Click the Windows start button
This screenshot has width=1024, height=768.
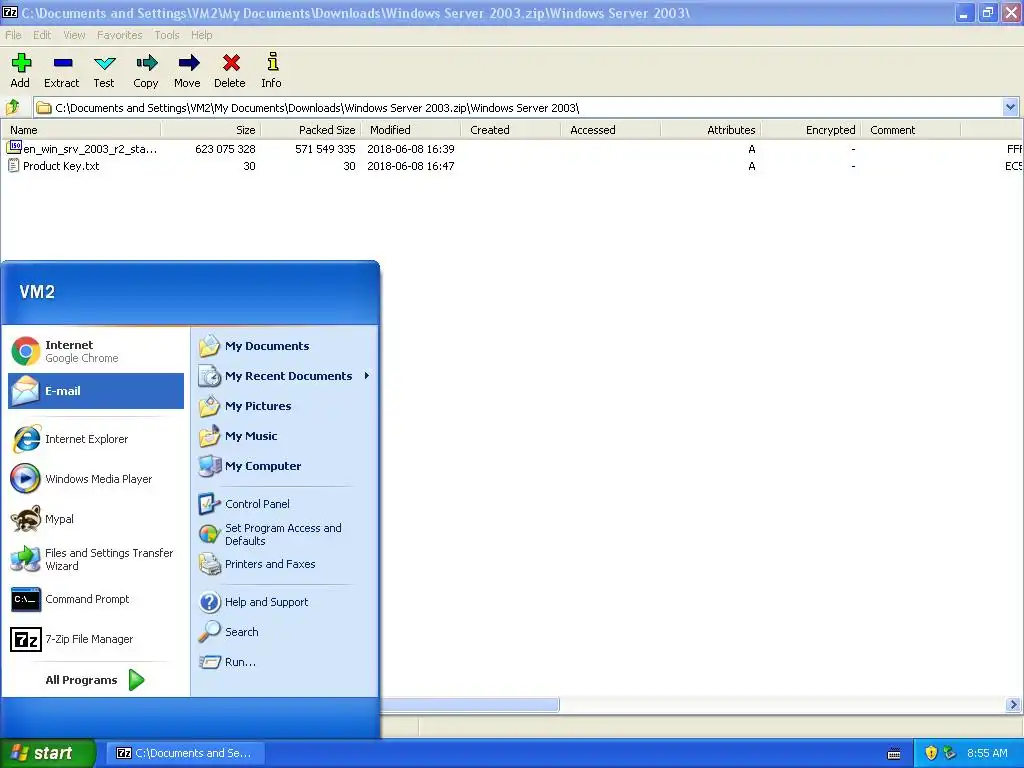pyautogui.click(x=48, y=753)
